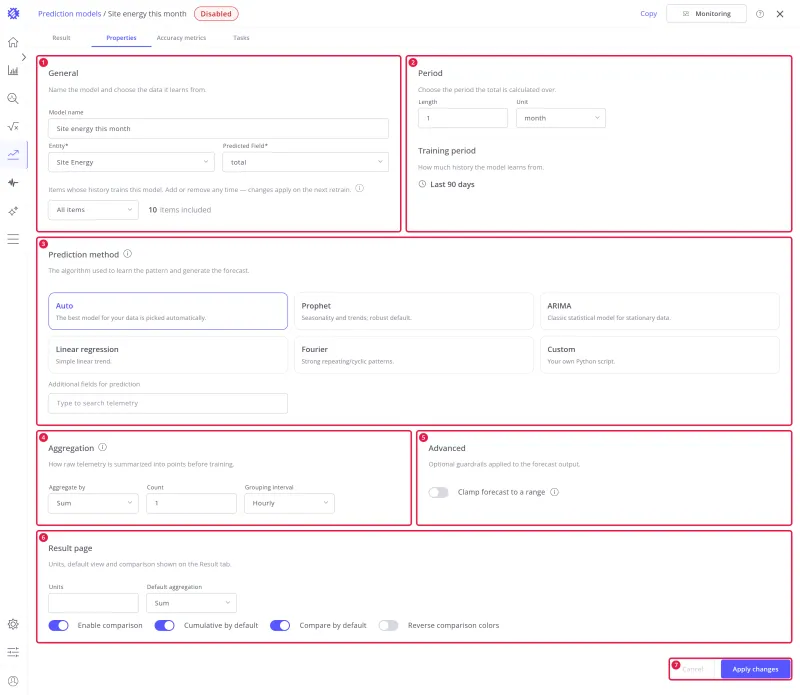Click the Model name input field
Screen dimensions: 800x695
point(218,129)
